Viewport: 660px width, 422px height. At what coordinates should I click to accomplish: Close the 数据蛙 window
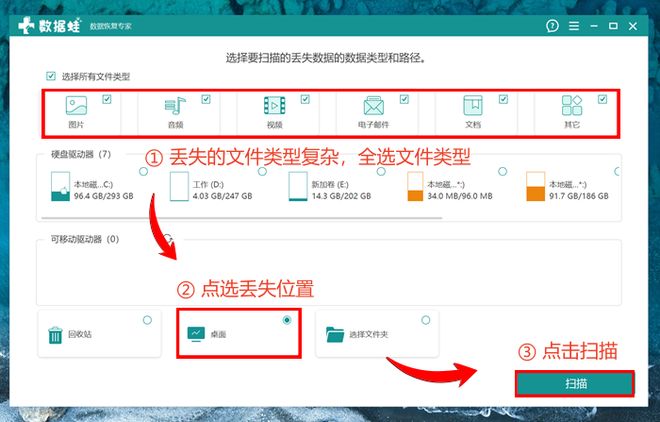(x=633, y=26)
